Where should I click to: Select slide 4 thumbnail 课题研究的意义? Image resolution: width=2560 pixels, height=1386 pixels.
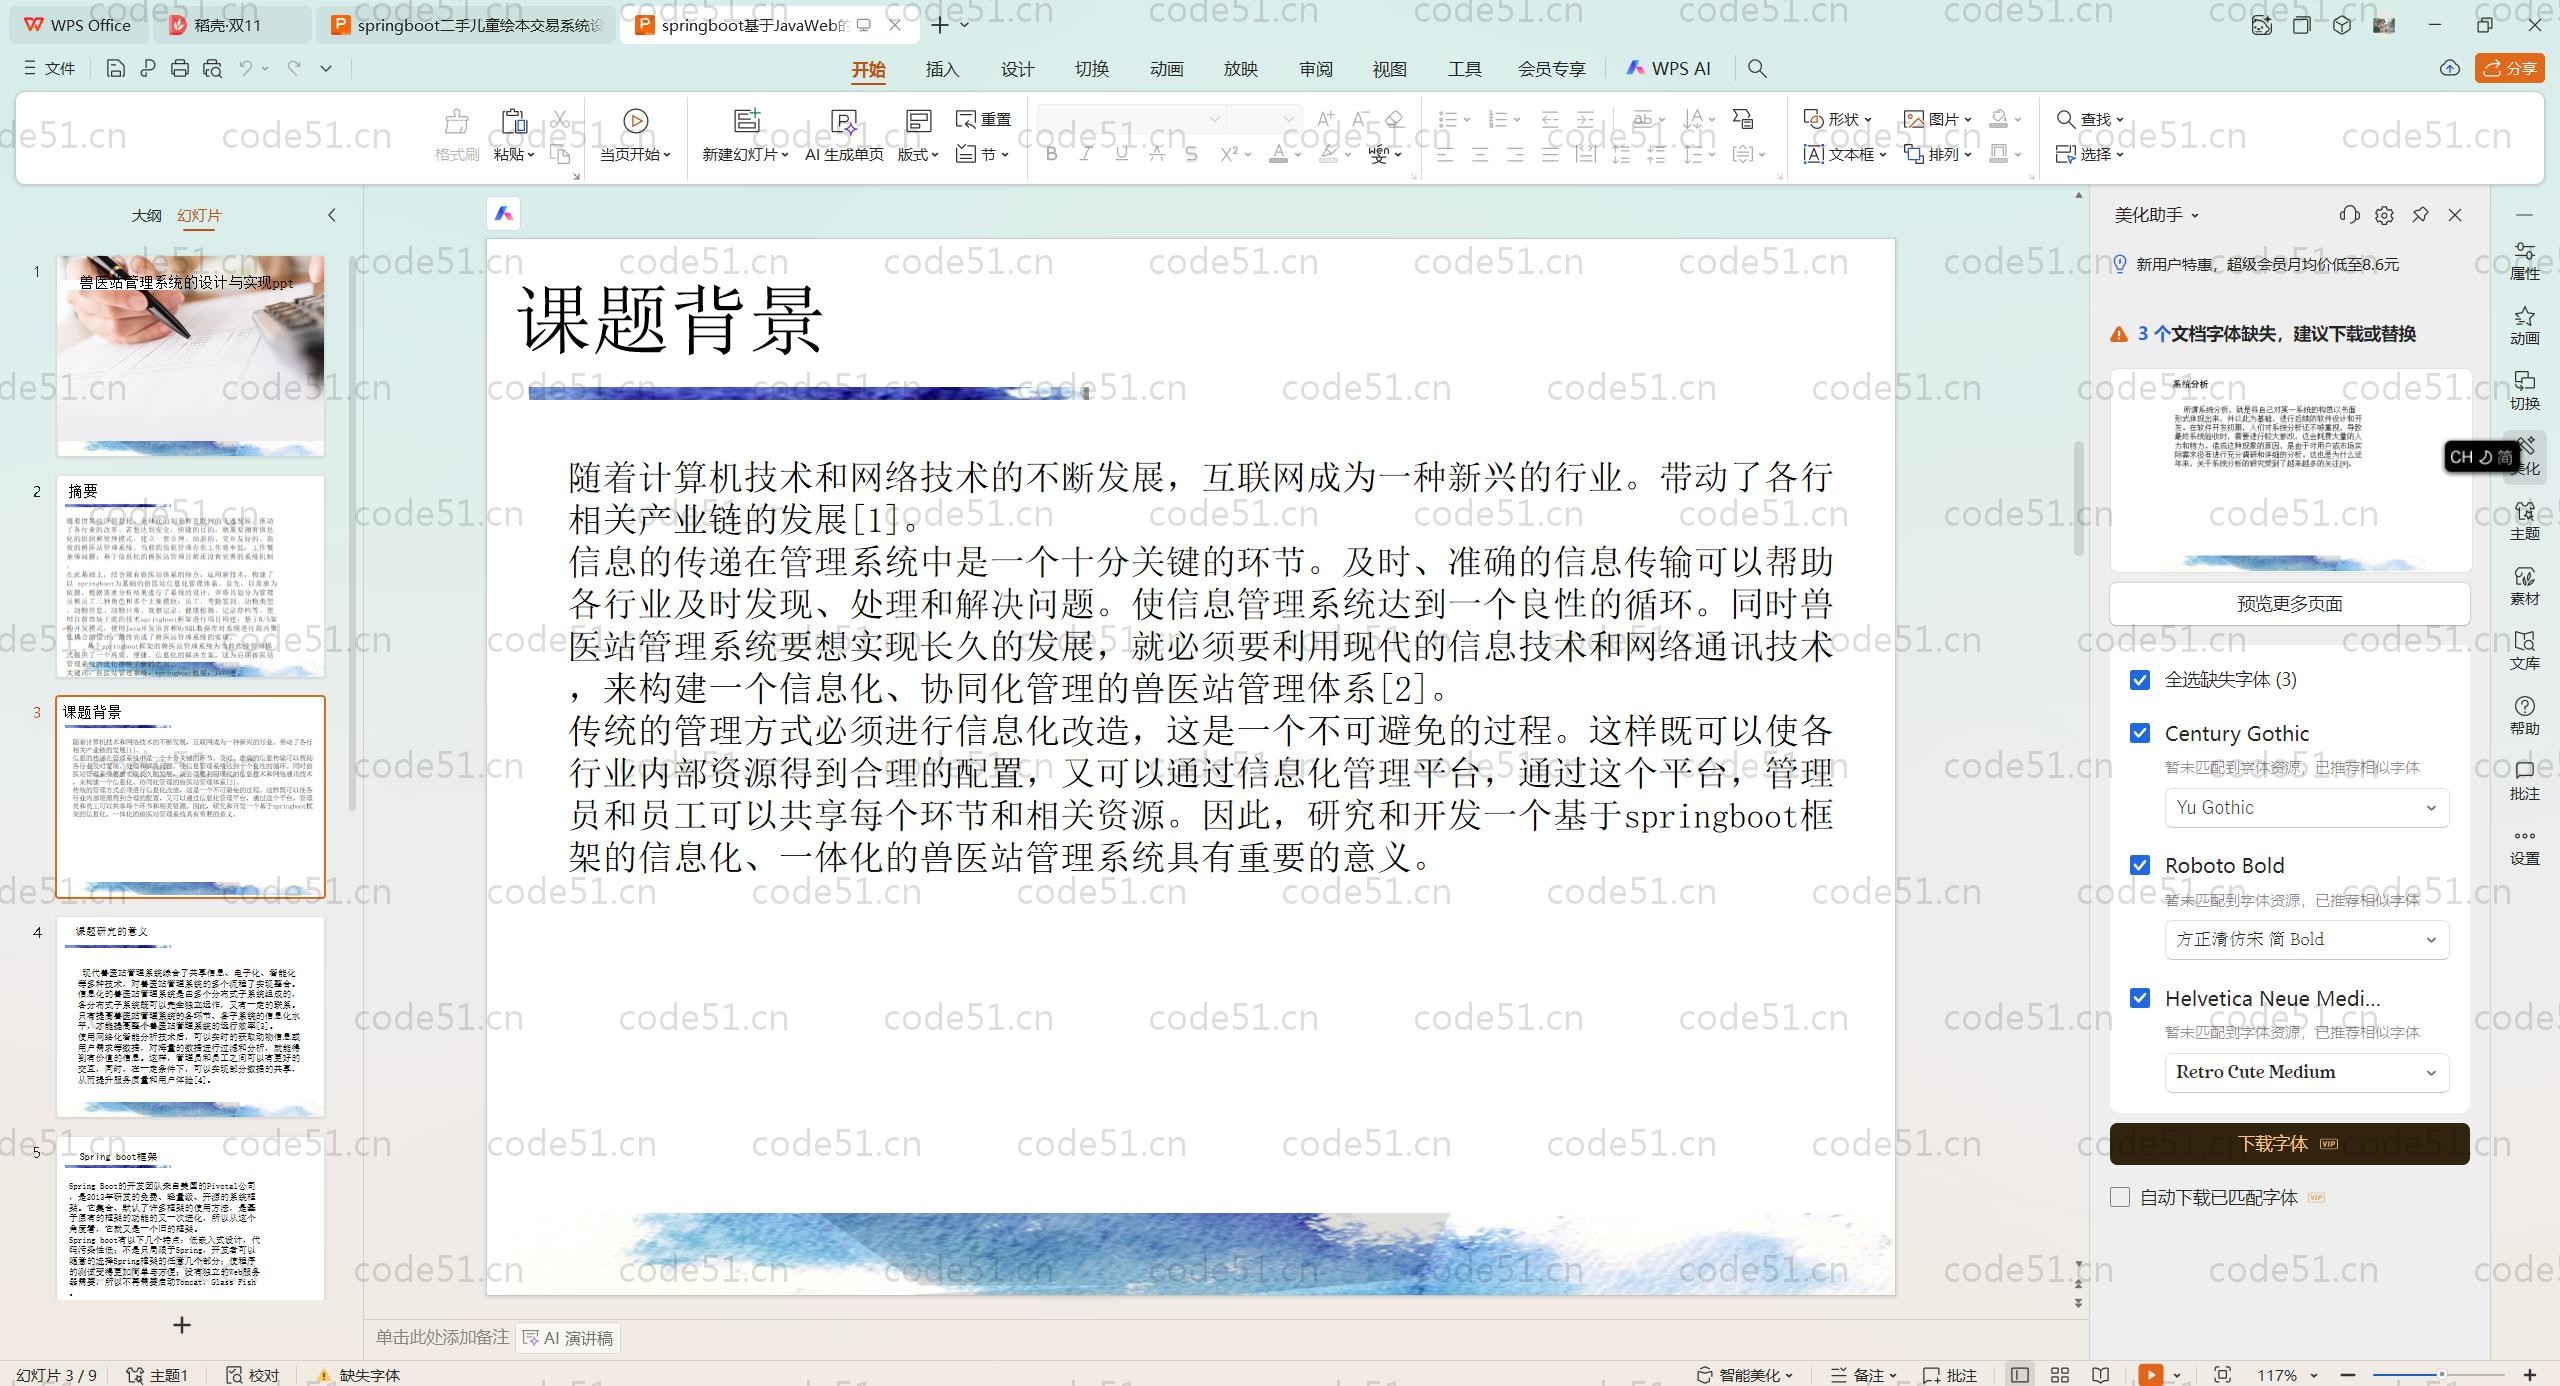[190, 1016]
